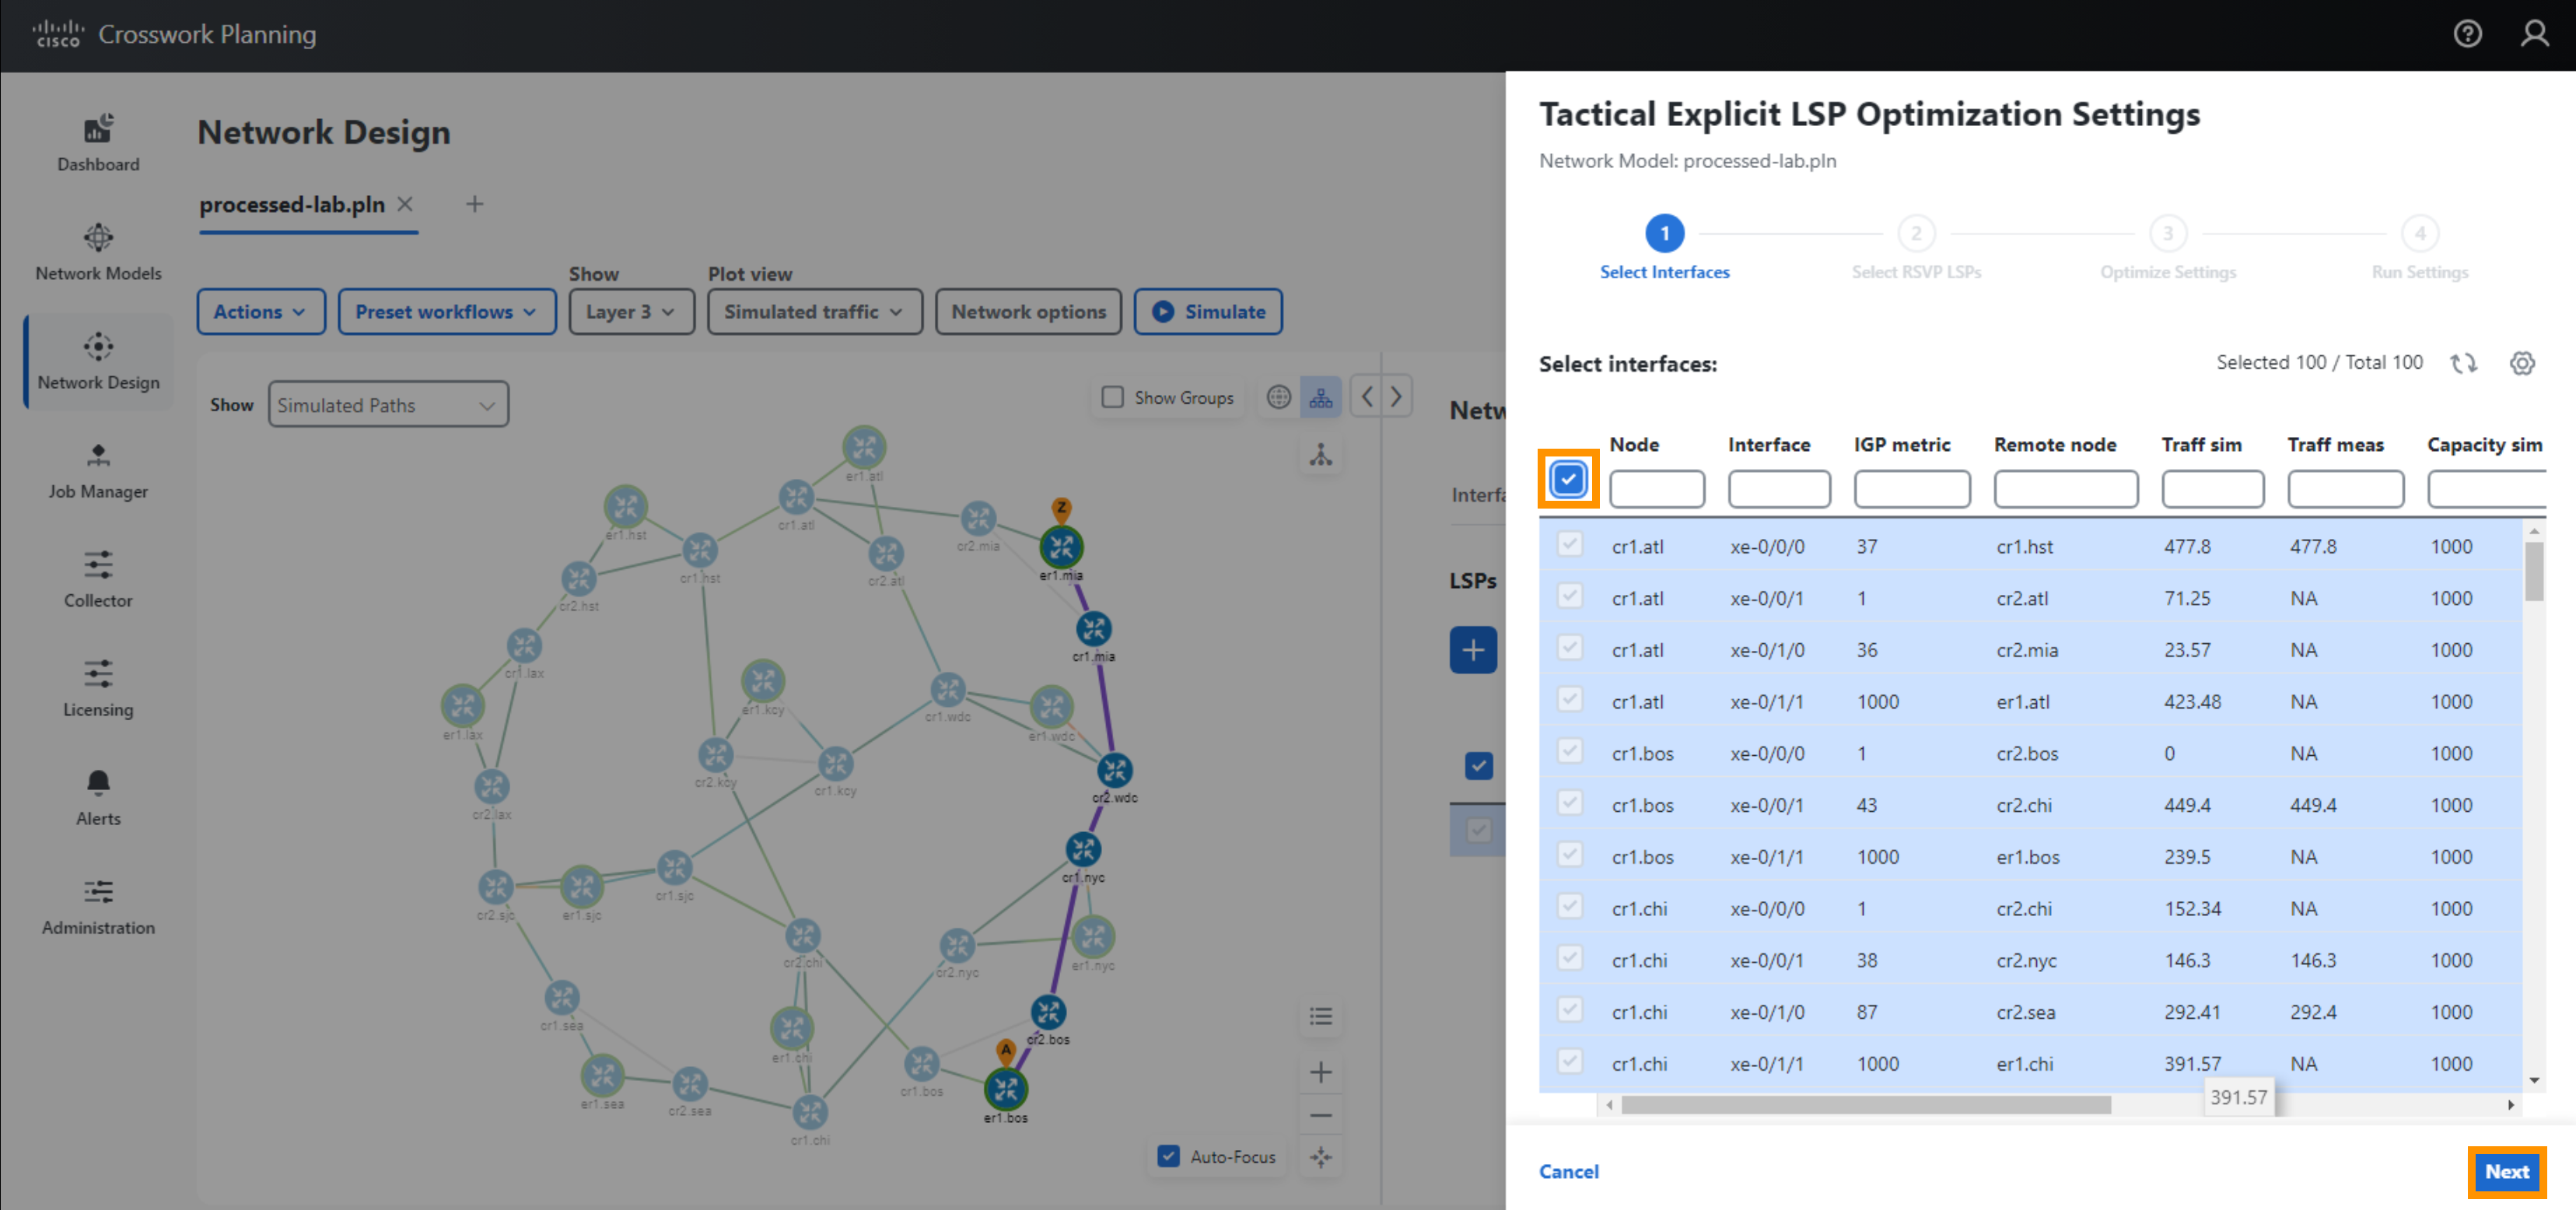Zoom in on network plot
This screenshot has height=1210, width=2576.
(x=1320, y=1072)
